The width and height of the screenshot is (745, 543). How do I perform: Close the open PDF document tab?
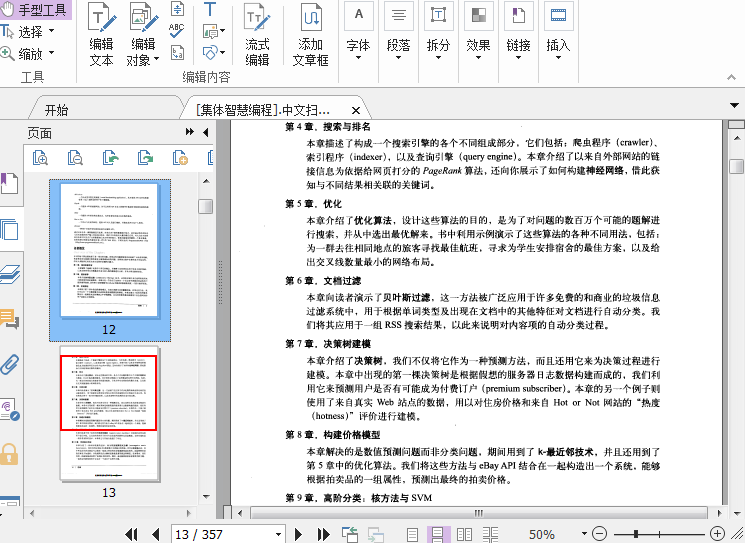point(354,110)
